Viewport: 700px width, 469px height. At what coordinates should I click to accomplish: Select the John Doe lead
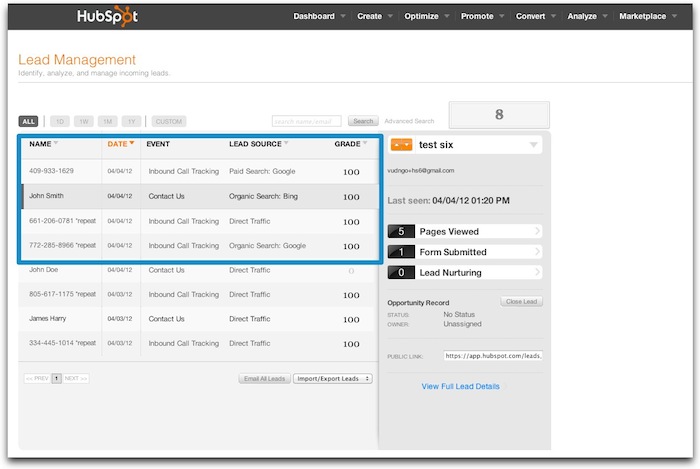tap(196, 270)
